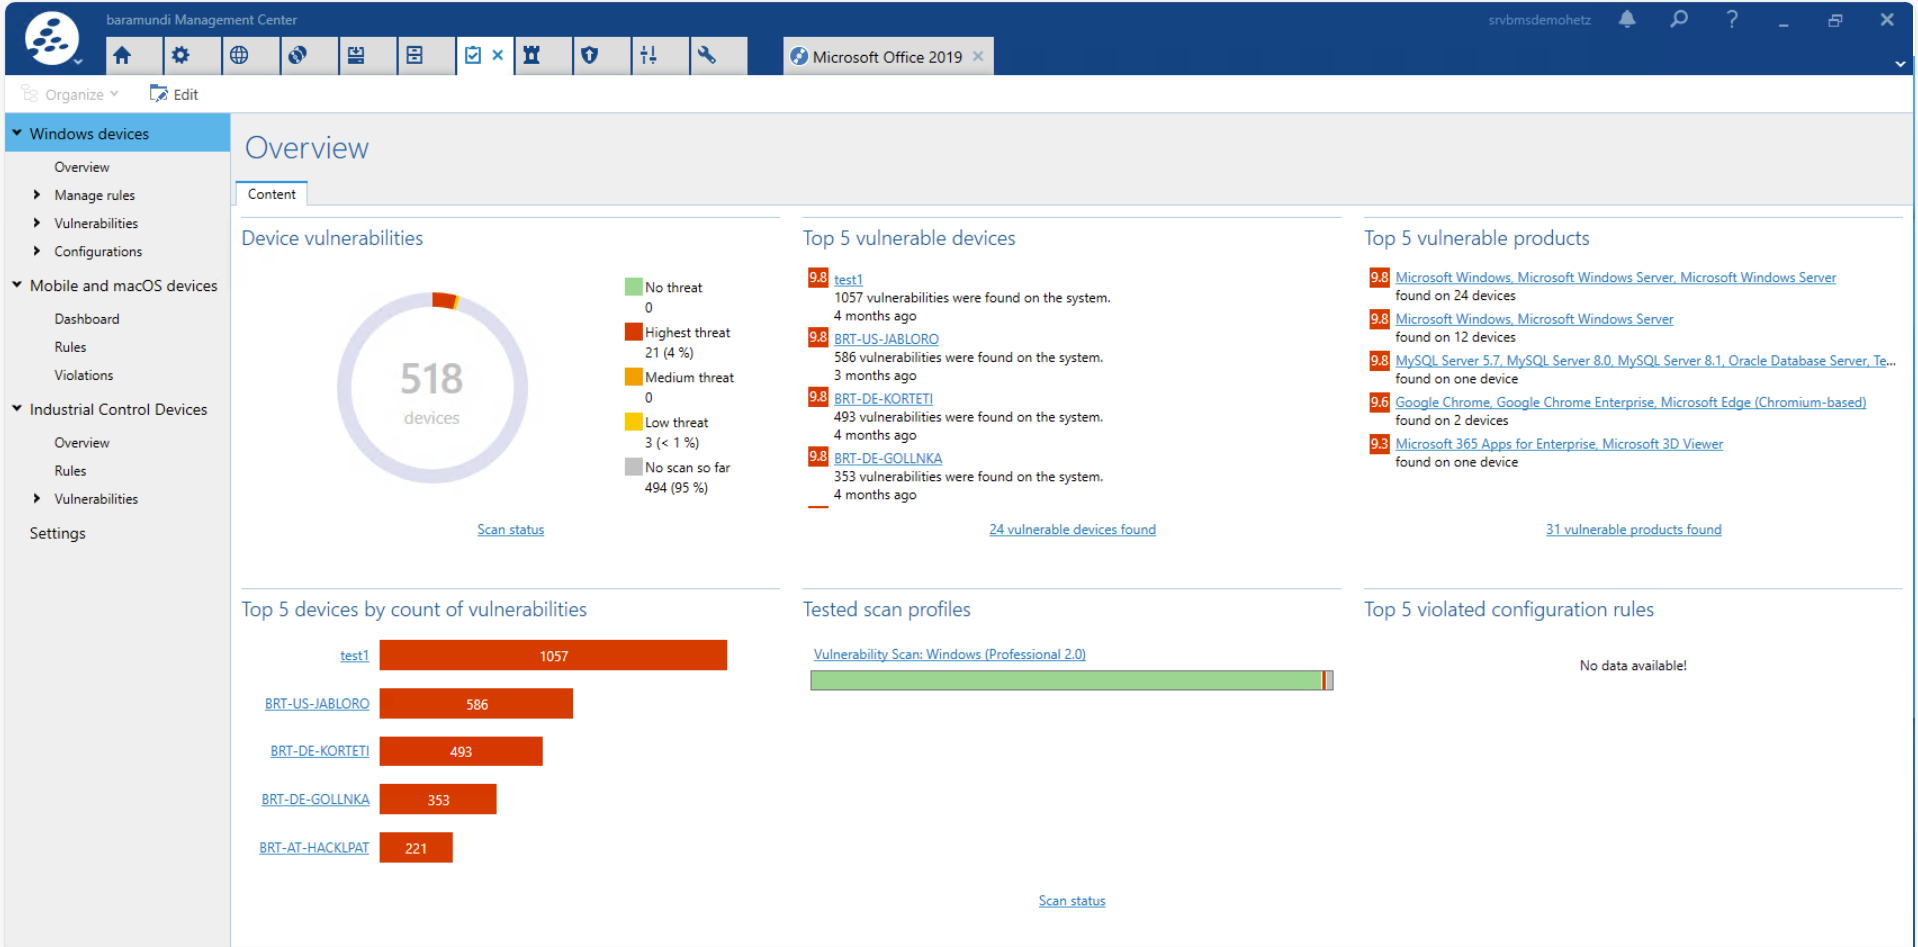Click the '24 vulnerable devices found' link
The image size is (1918, 947).
tap(1072, 529)
